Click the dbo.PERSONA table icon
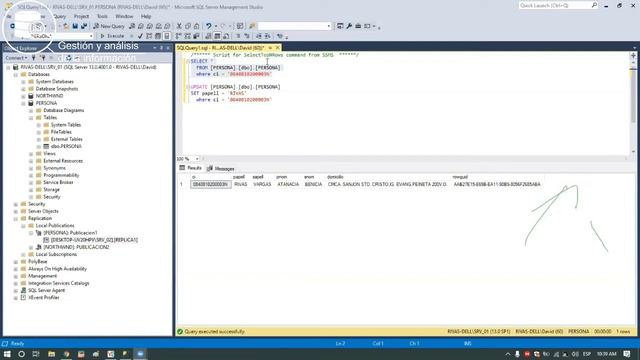Image resolution: width=640 pixels, height=360 pixels. coord(46,146)
